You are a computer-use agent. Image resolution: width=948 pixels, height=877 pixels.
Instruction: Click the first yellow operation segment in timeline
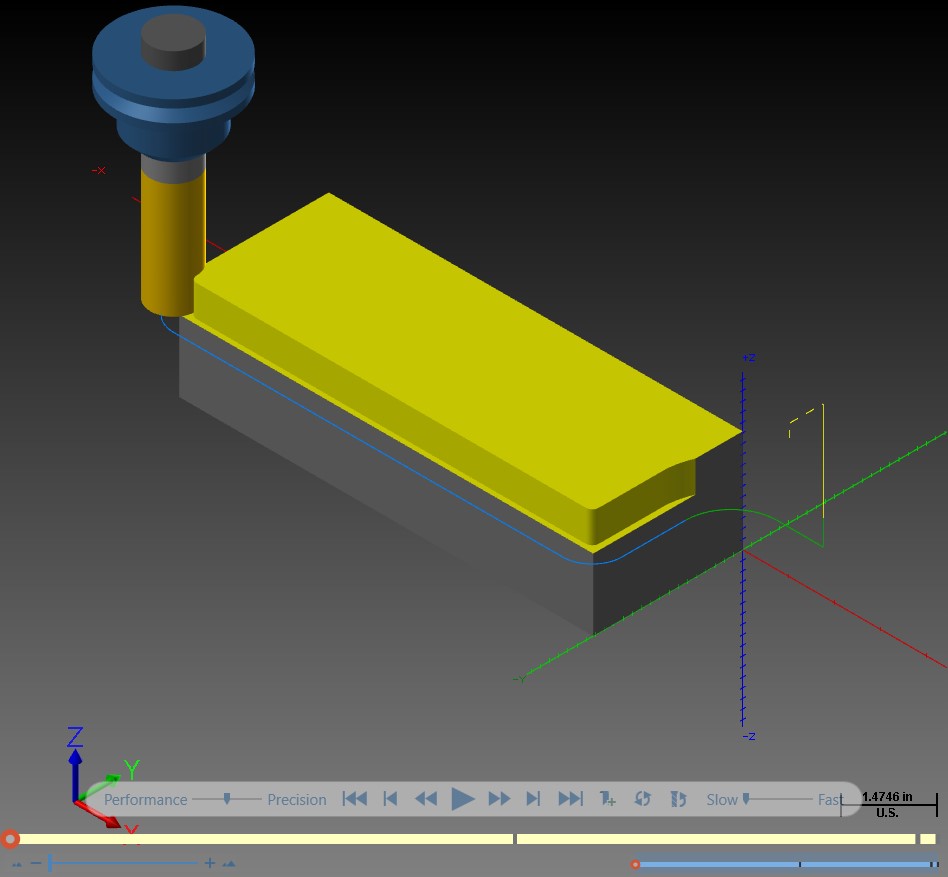(x=266, y=839)
